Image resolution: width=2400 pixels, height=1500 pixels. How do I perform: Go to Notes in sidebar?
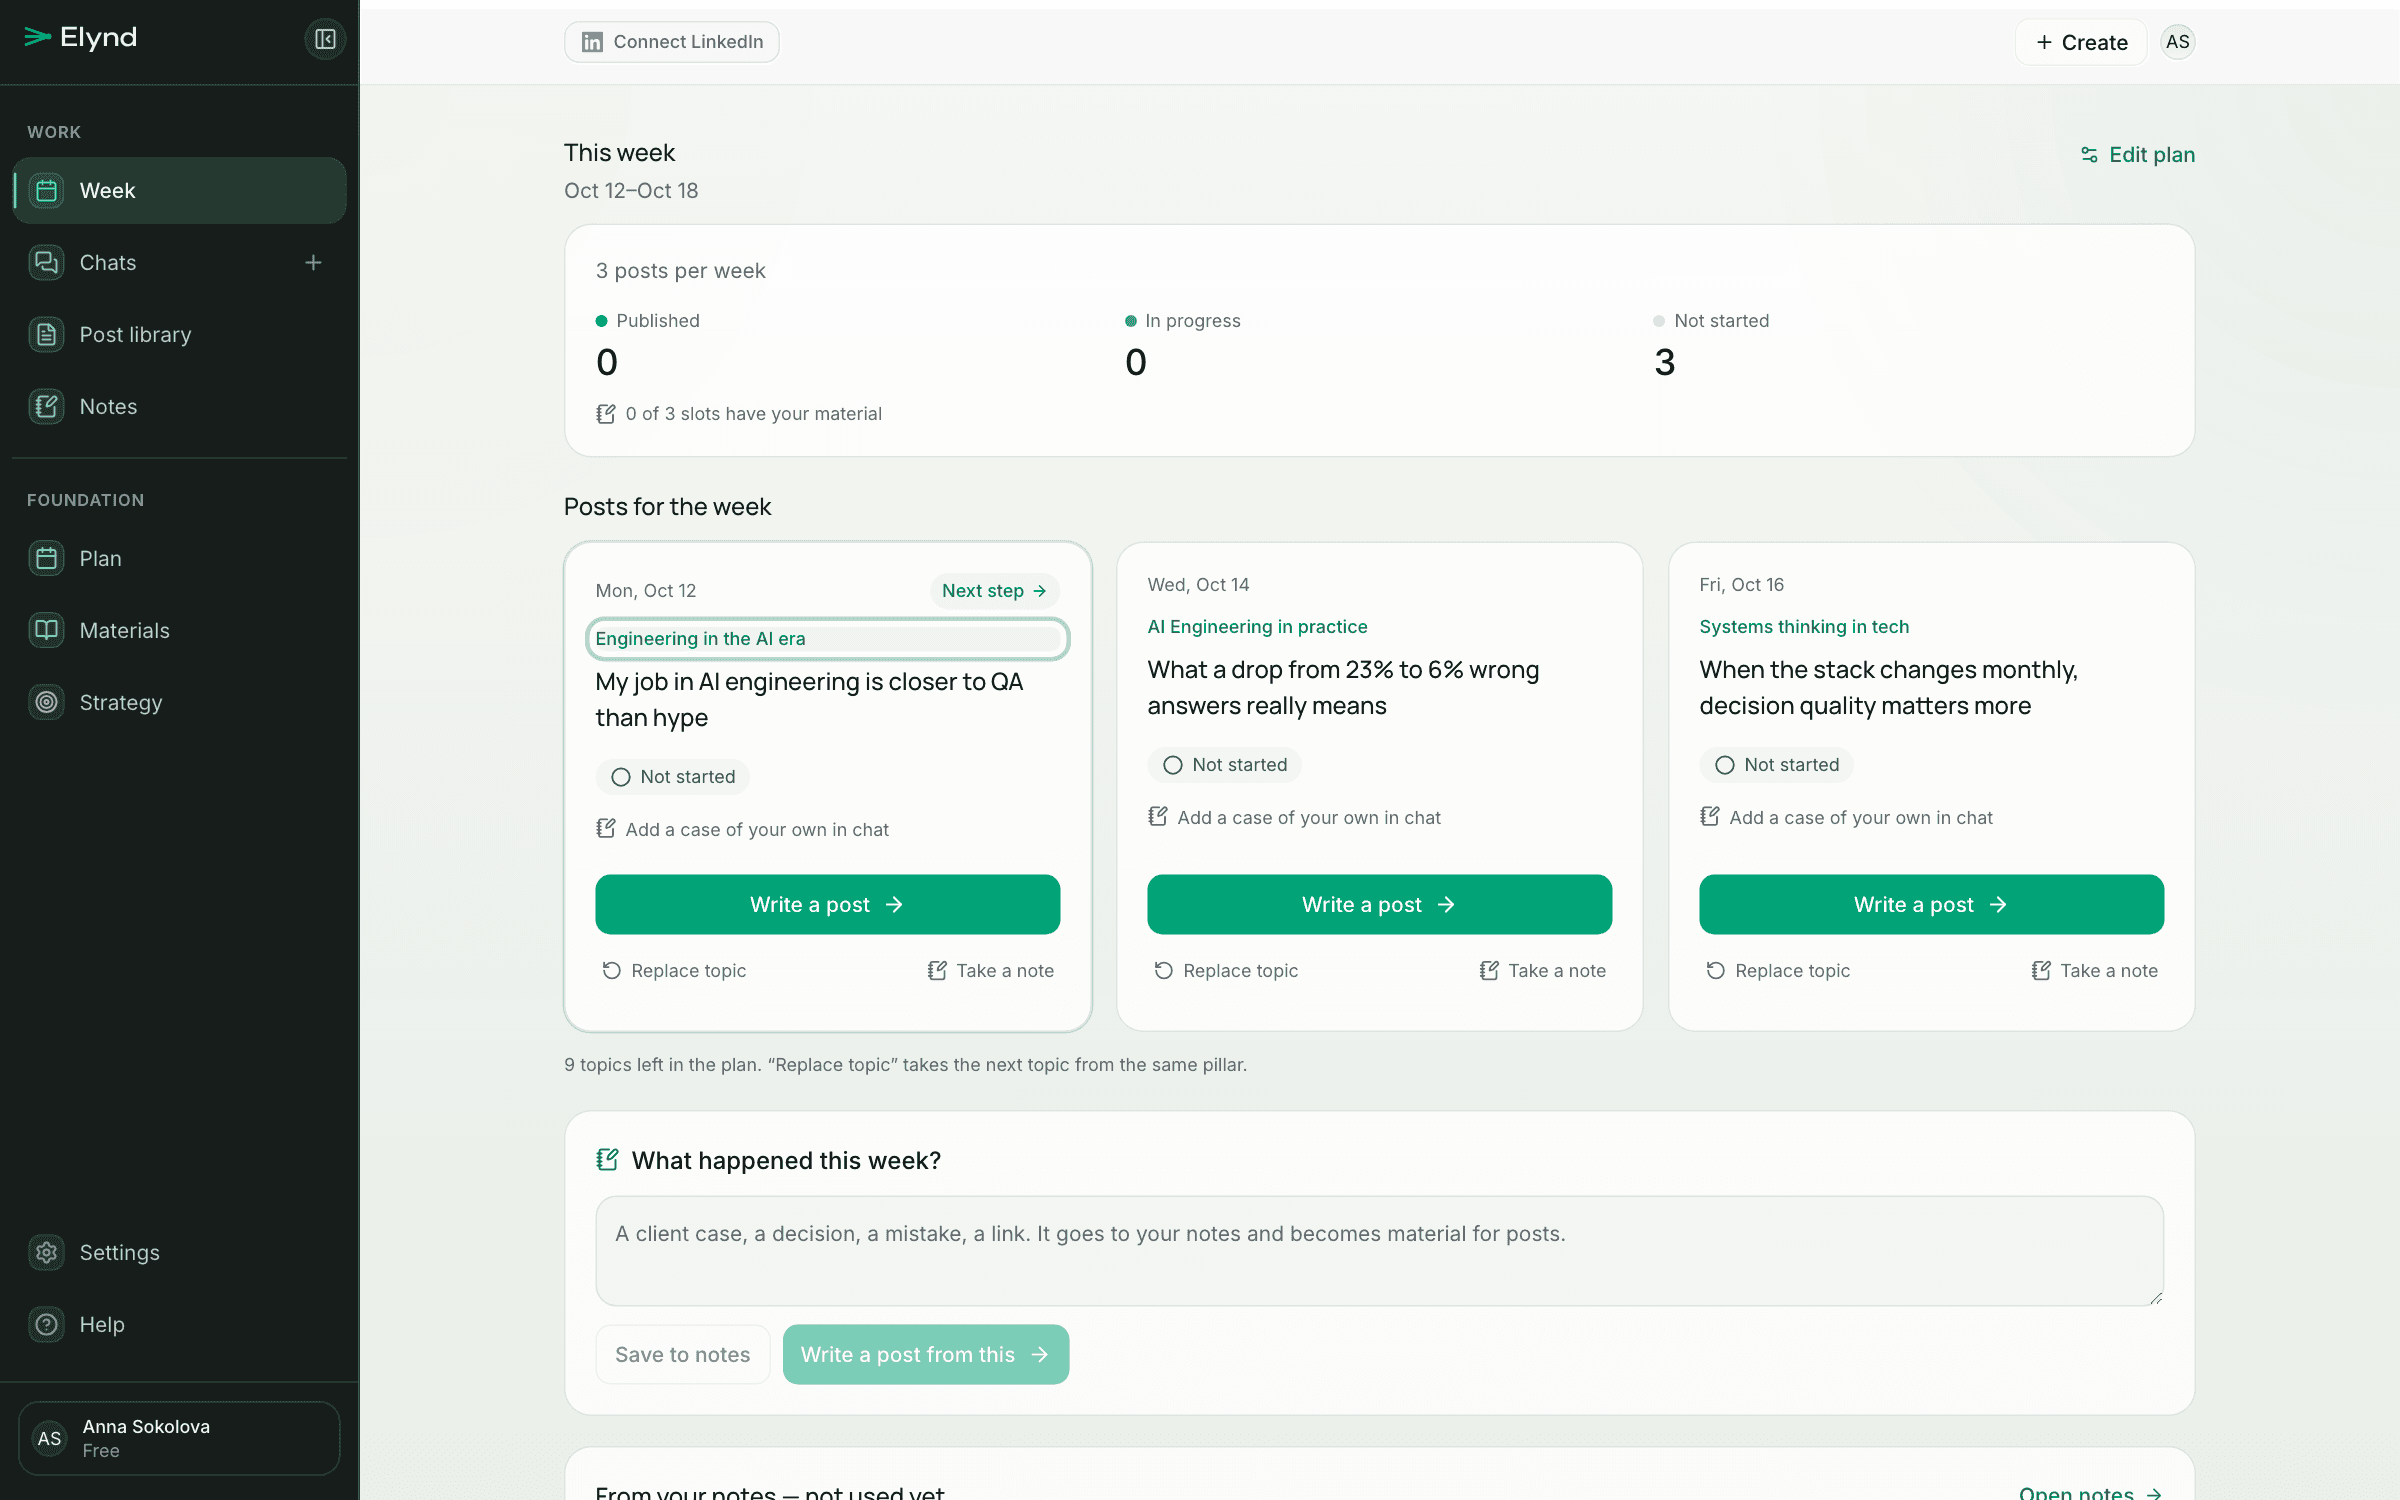(180, 406)
